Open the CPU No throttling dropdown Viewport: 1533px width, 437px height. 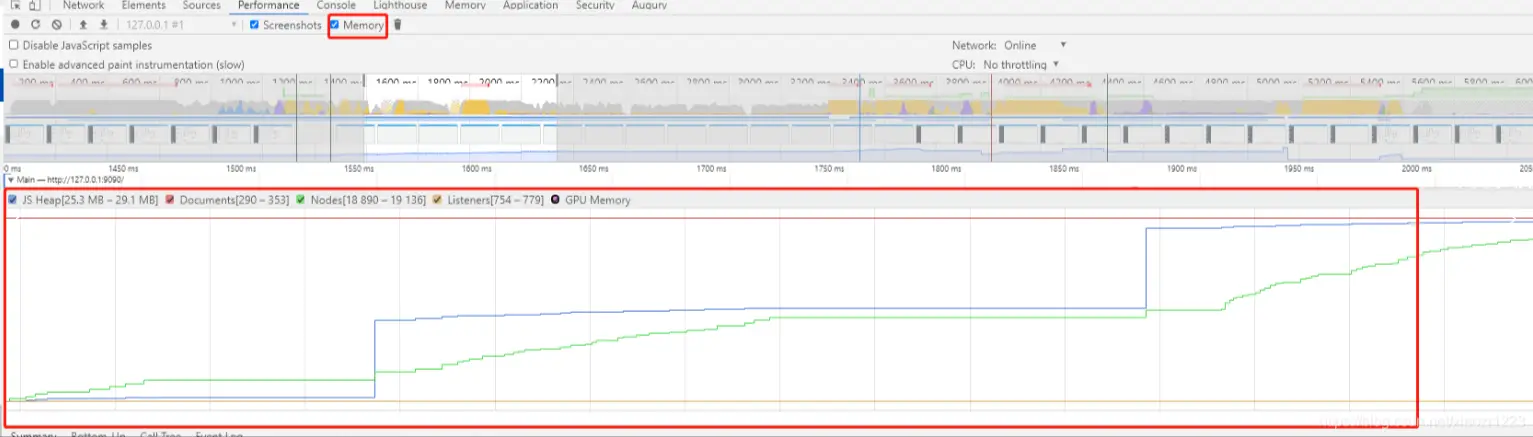click(x=1021, y=64)
